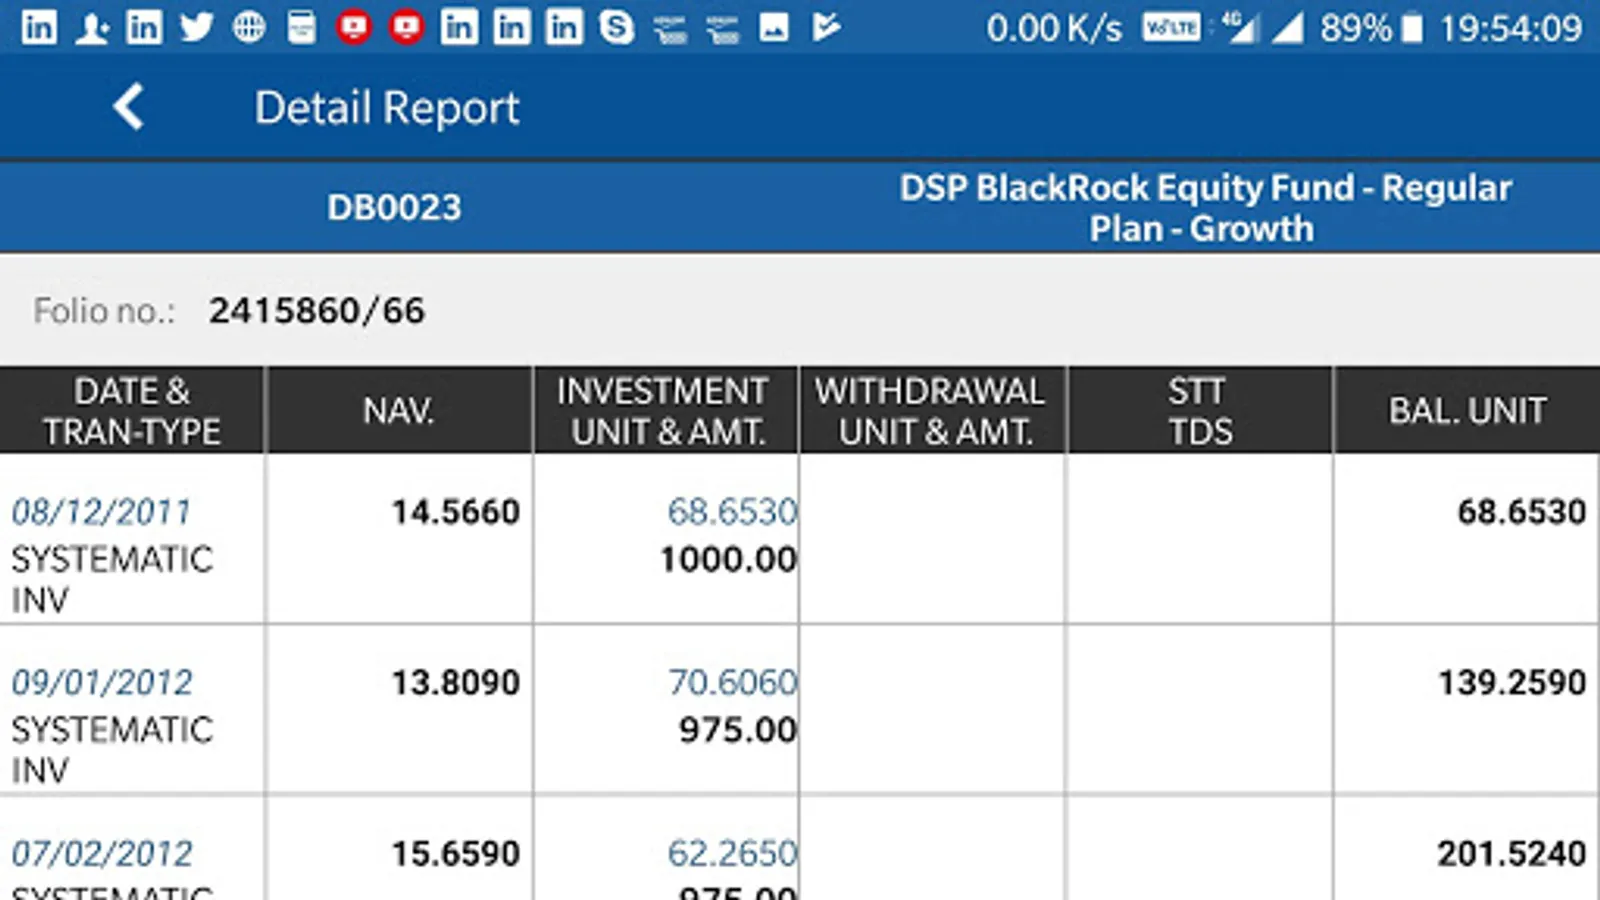Tap the blue investment units 70.6060

pos(732,683)
